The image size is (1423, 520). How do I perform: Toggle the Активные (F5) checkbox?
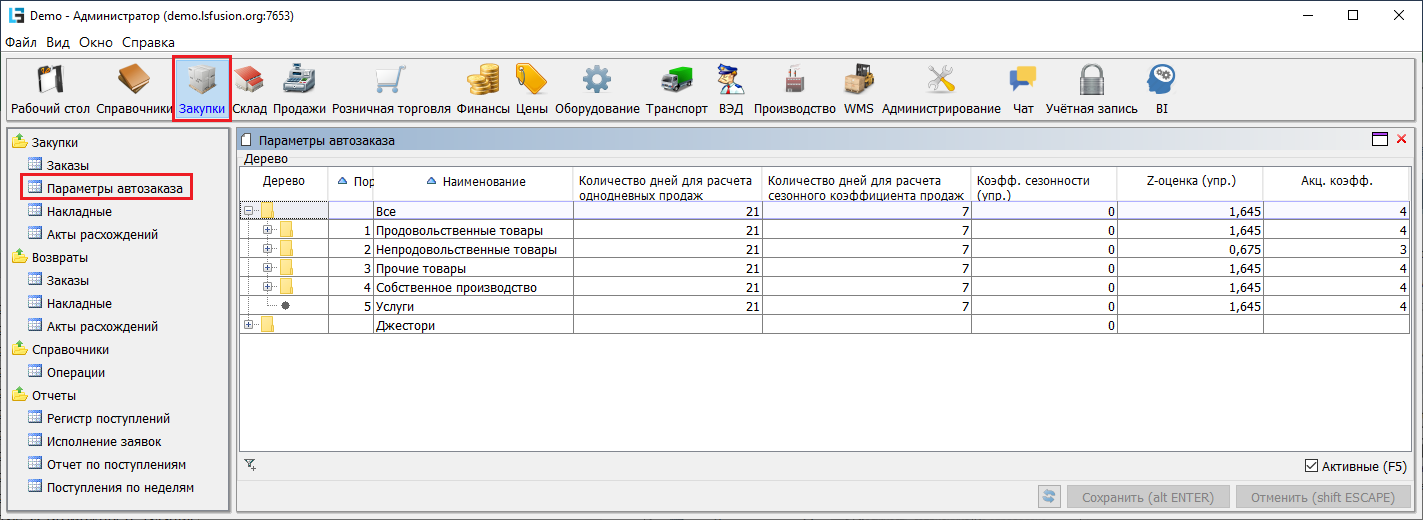[x=1312, y=466]
